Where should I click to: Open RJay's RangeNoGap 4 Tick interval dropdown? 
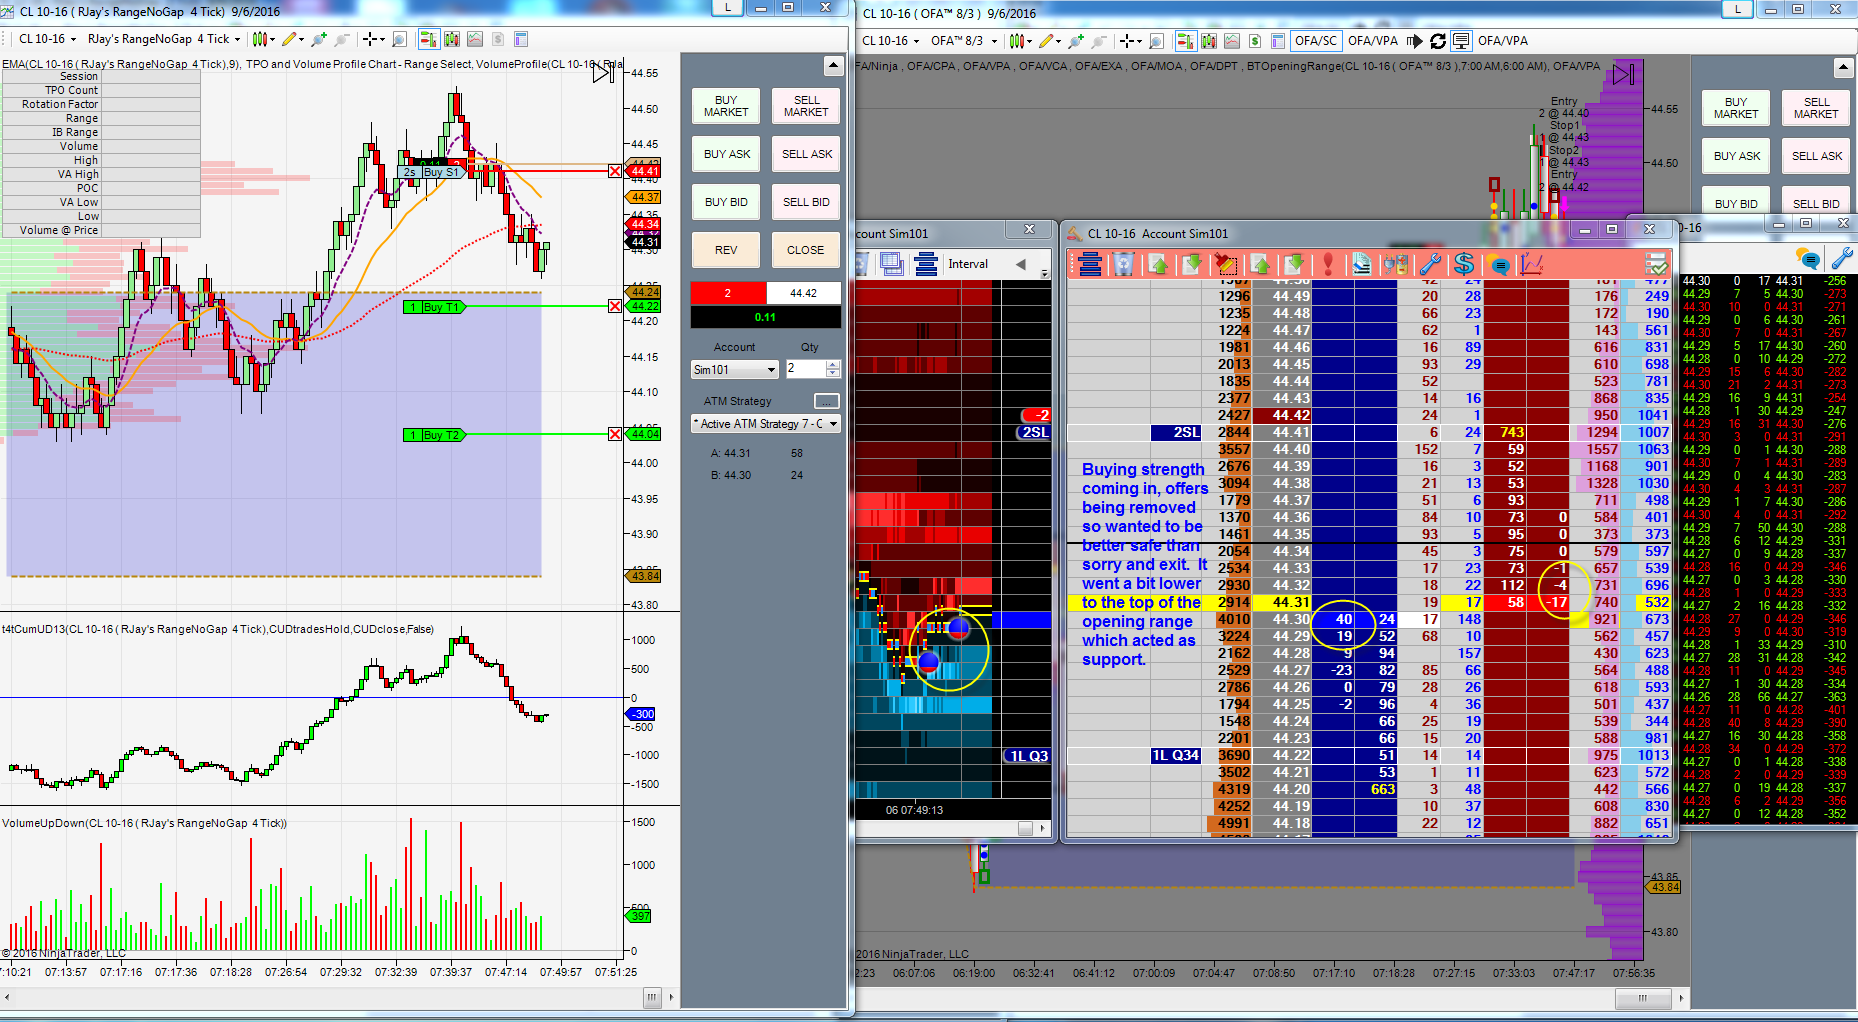(x=164, y=39)
